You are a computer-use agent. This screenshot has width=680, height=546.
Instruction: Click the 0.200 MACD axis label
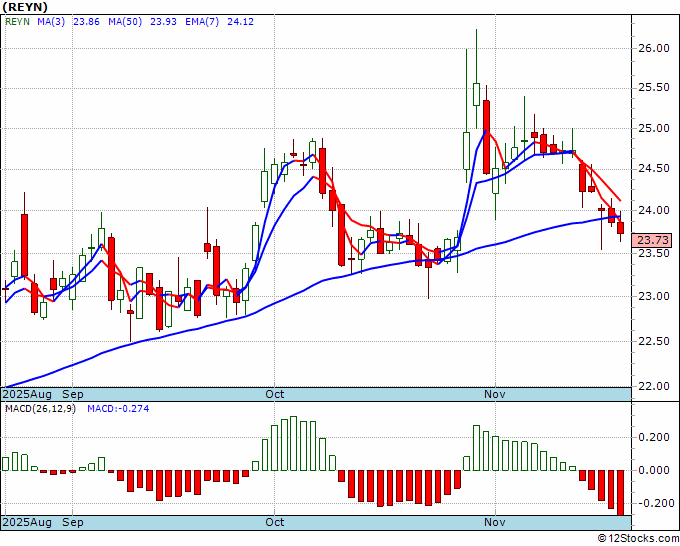[x=654, y=437]
